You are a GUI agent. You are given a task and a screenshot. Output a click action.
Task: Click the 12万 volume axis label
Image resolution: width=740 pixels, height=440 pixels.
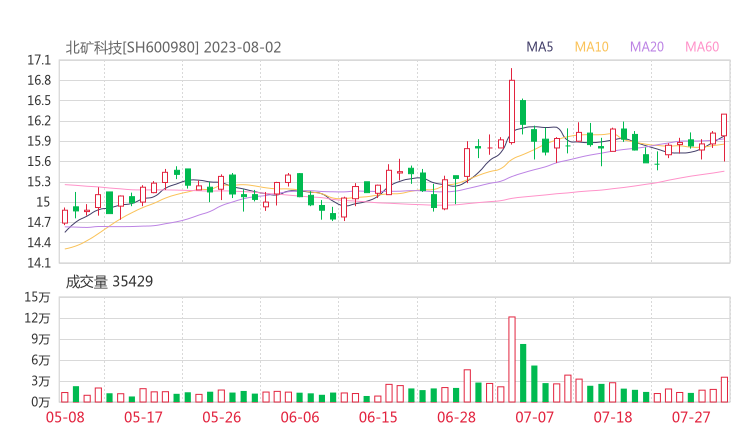click(x=37, y=319)
